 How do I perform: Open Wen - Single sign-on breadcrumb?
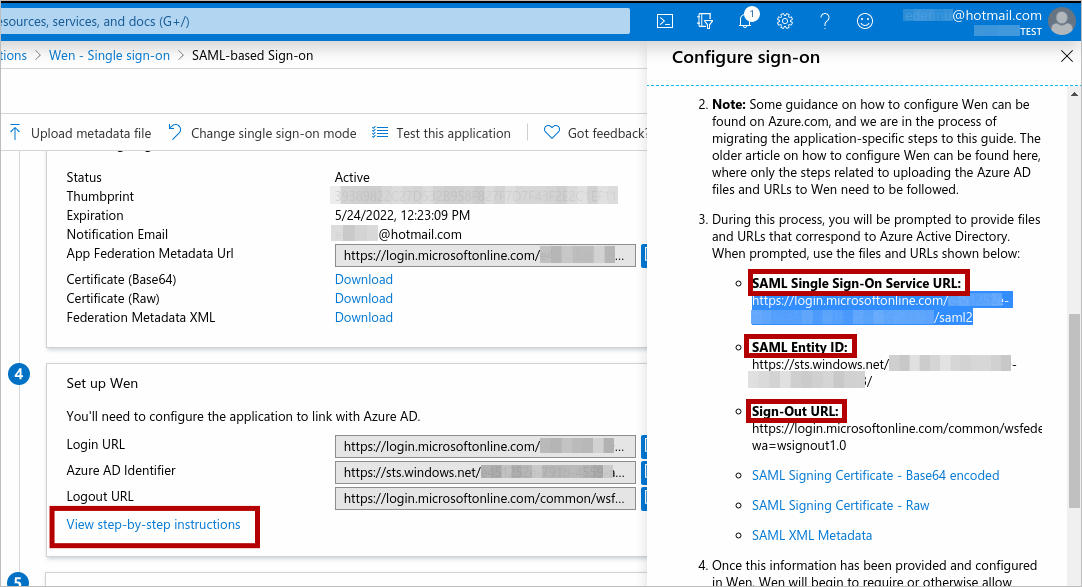(109, 55)
